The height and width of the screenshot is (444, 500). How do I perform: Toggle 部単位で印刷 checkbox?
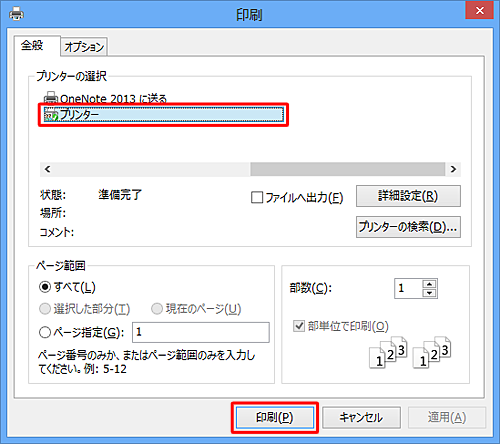pyautogui.click(x=299, y=326)
